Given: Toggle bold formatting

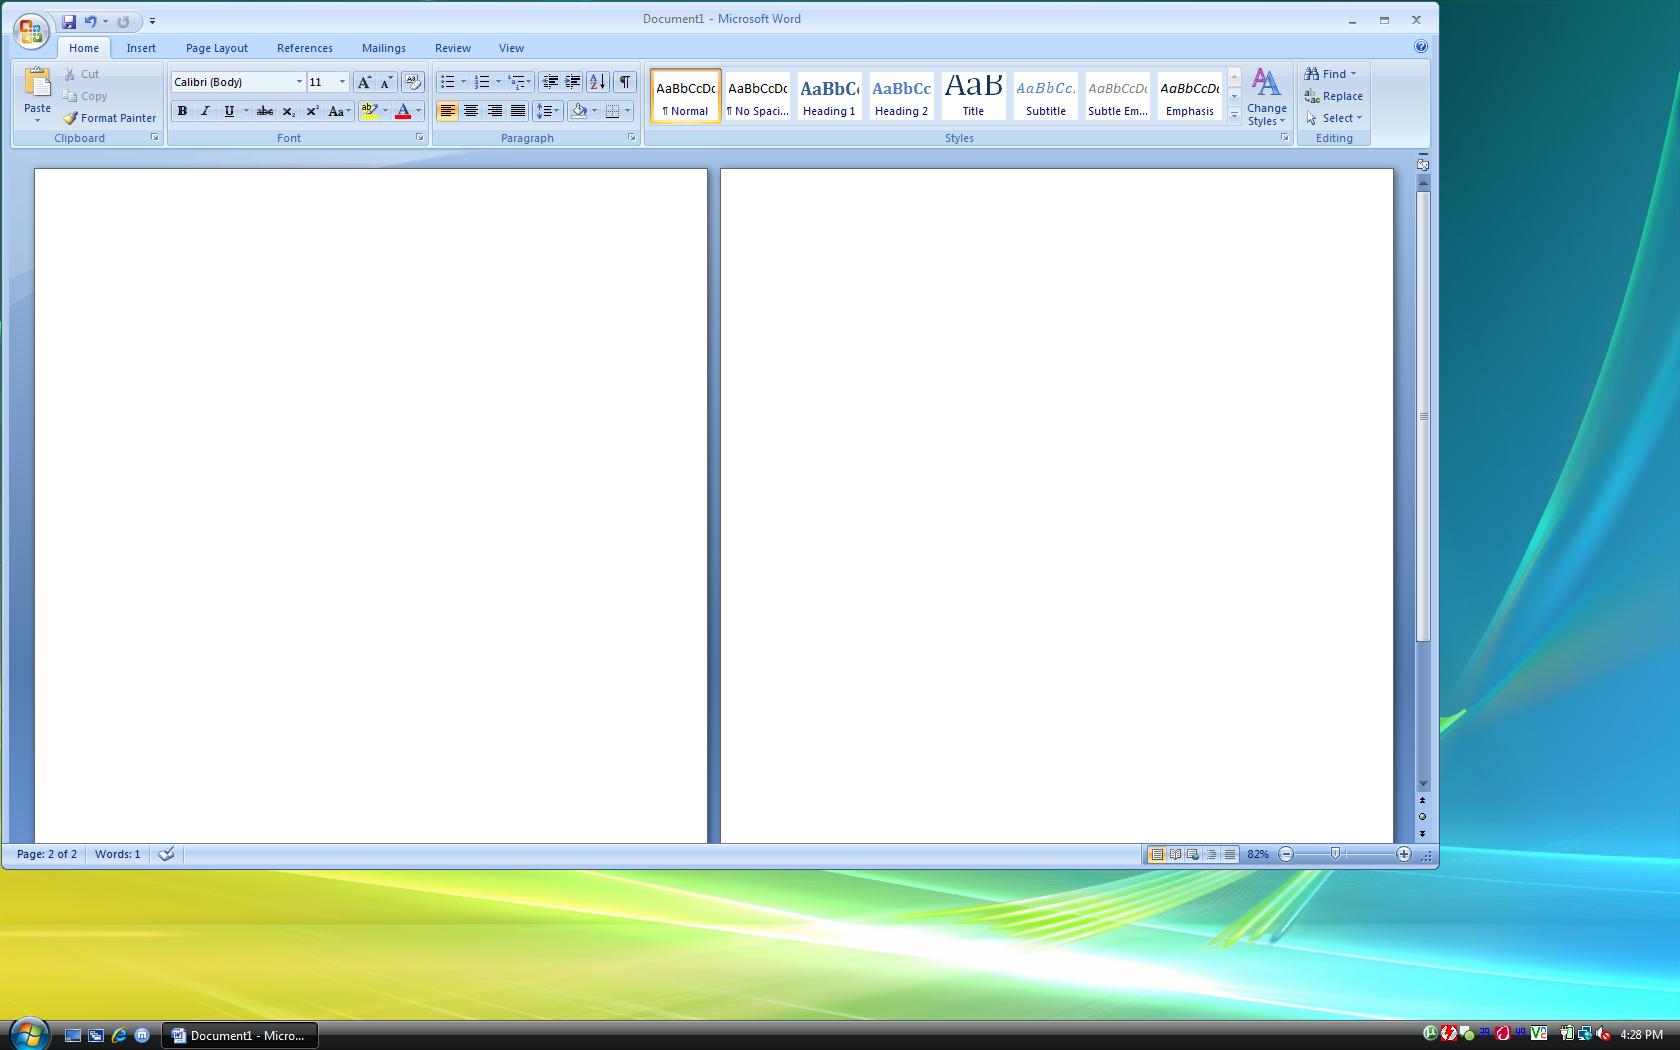Looking at the screenshot, I should pyautogui.click(x=182, y=111).
